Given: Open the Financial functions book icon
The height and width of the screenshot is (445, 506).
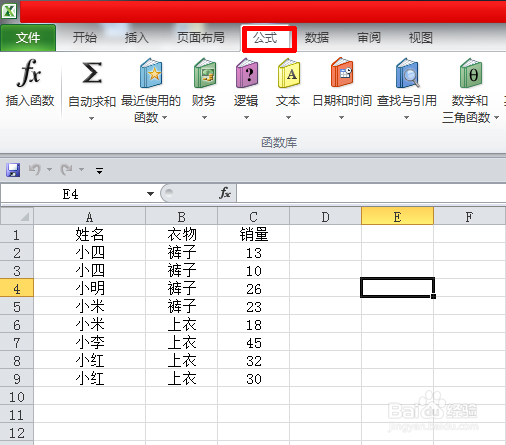Looking at the screenshot, I should point(204,73).
